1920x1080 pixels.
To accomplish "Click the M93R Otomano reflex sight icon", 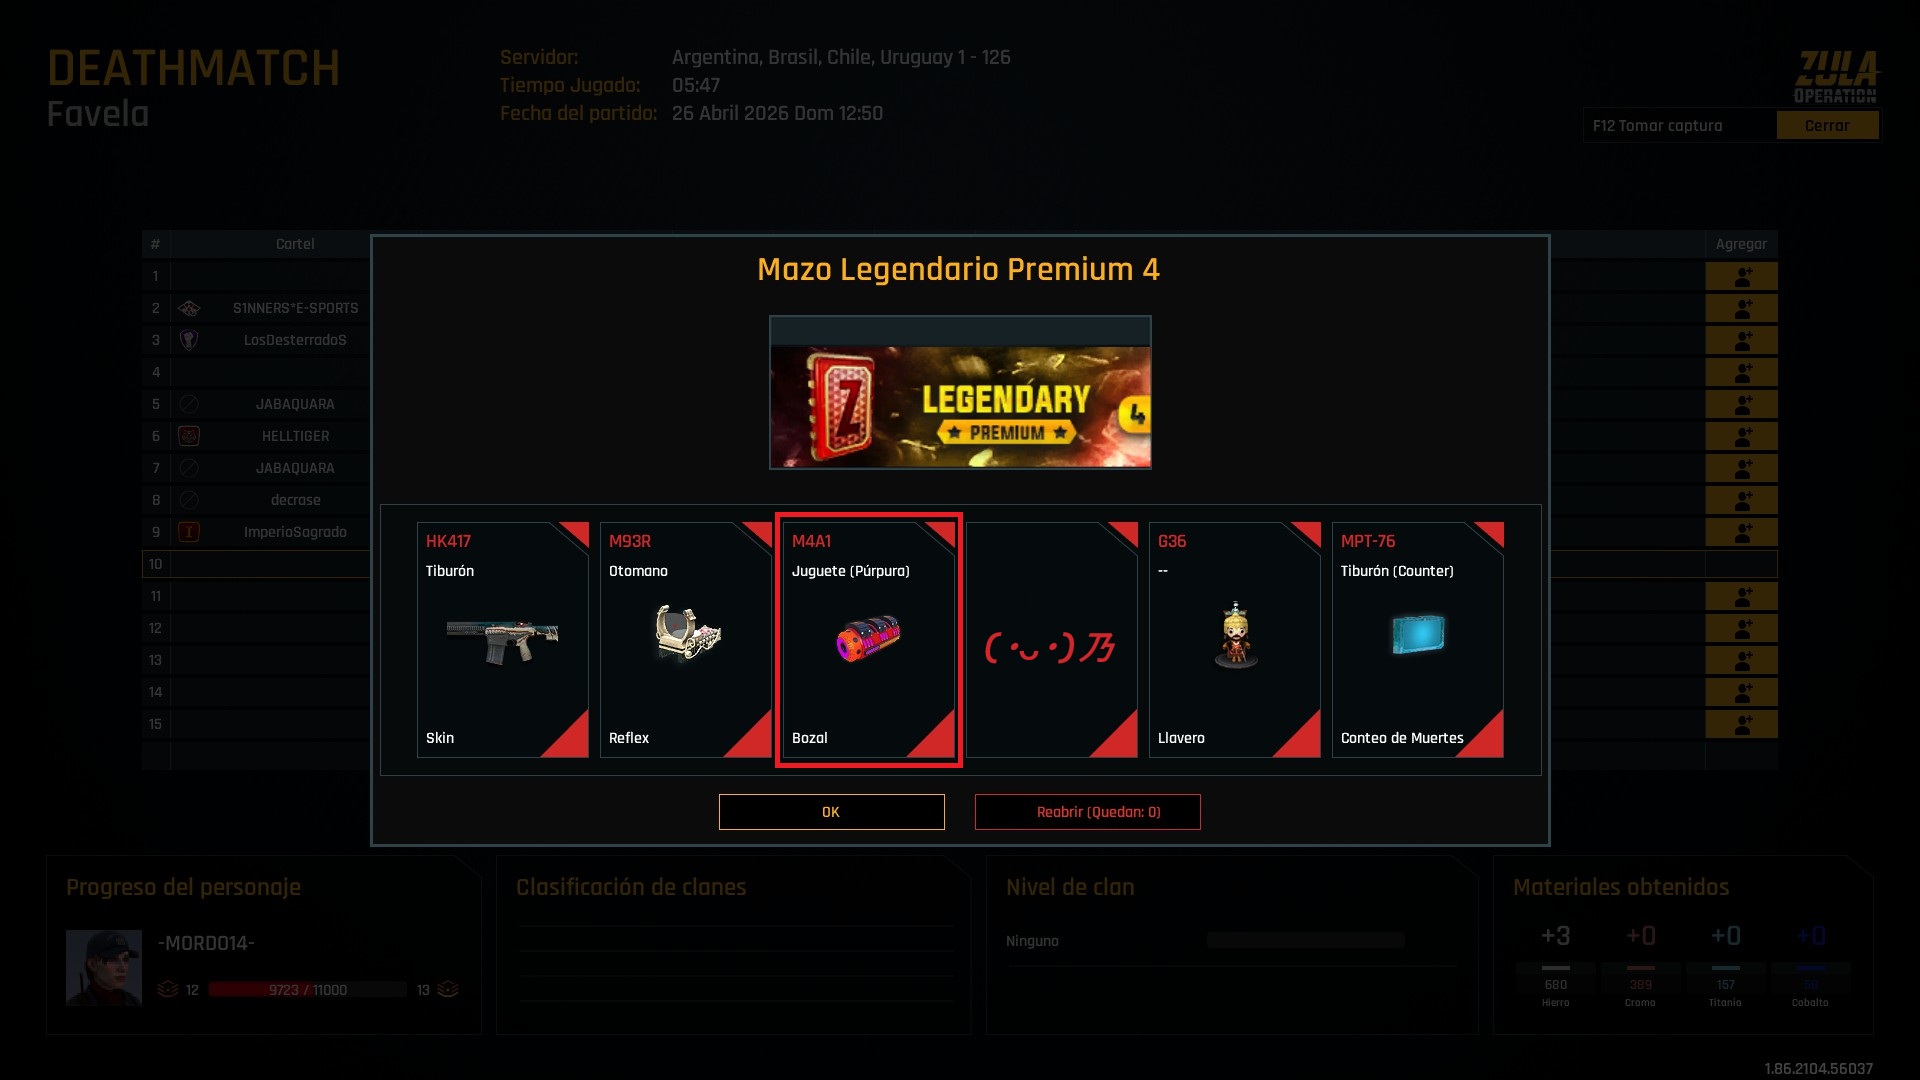I will (687, 633).
